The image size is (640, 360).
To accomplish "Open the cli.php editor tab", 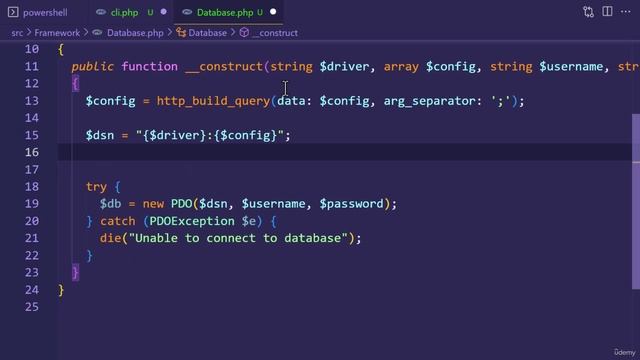I will point(124,12).
